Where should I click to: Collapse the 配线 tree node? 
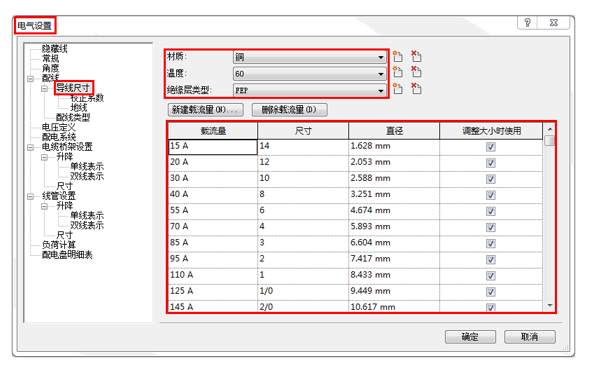pos(31,79)
